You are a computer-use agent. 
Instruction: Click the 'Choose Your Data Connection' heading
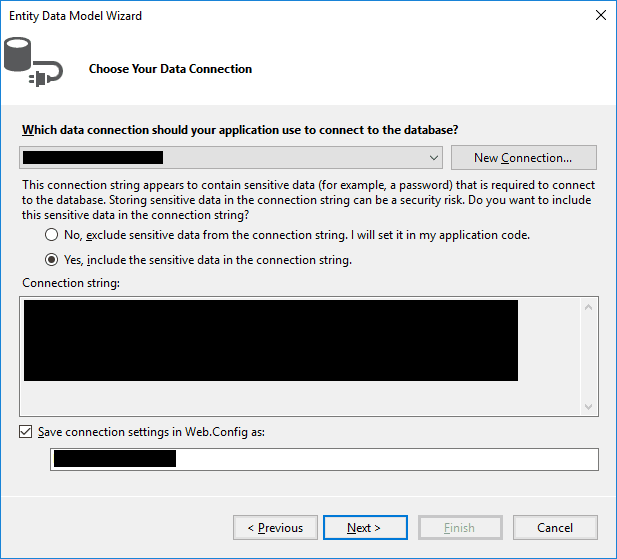click(170, 69)
